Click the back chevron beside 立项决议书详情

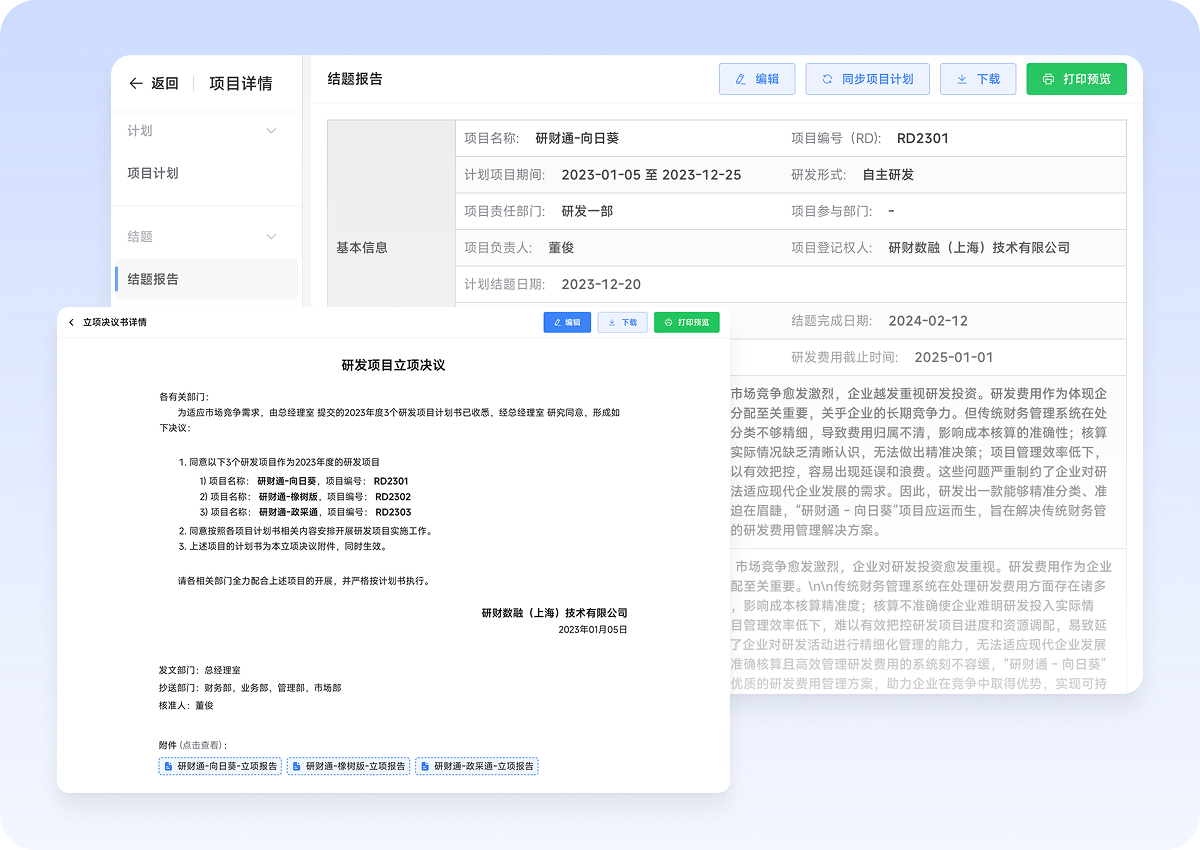tap(71, 322)
